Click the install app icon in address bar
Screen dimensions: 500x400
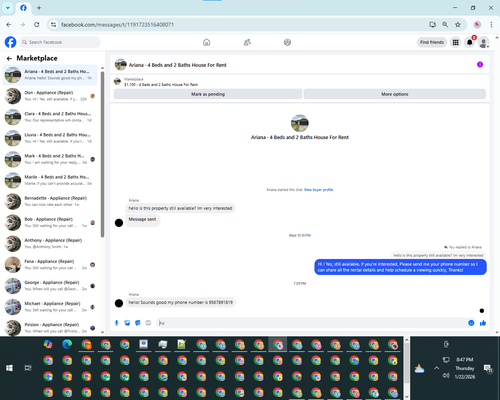433,24
